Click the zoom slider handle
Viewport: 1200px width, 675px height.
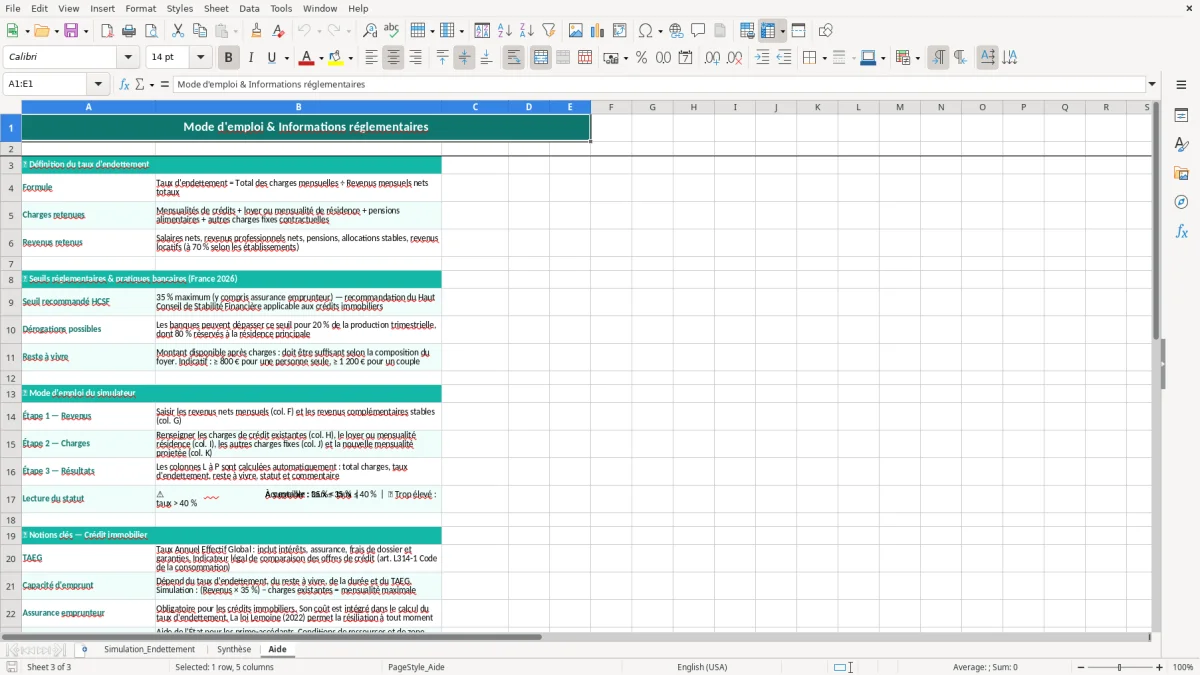[x=1120, y=667]
